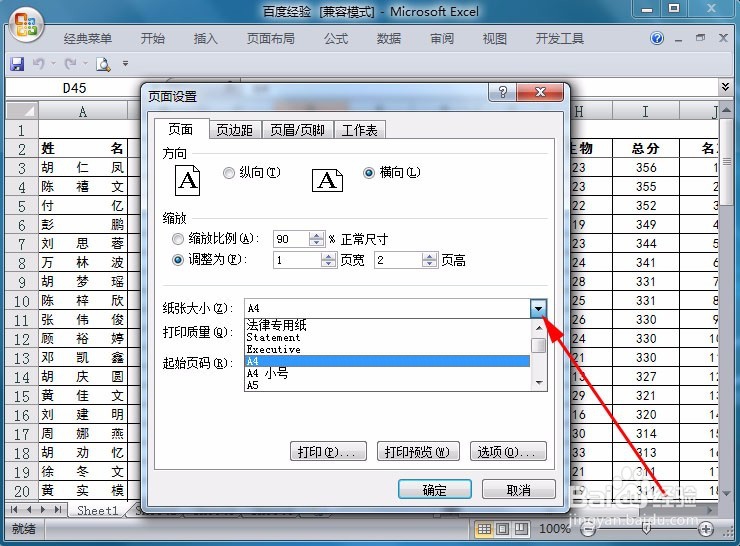This screenshot has width=740, height=546.
Task: Click the portrait page orientation icon
Action: 187,180
